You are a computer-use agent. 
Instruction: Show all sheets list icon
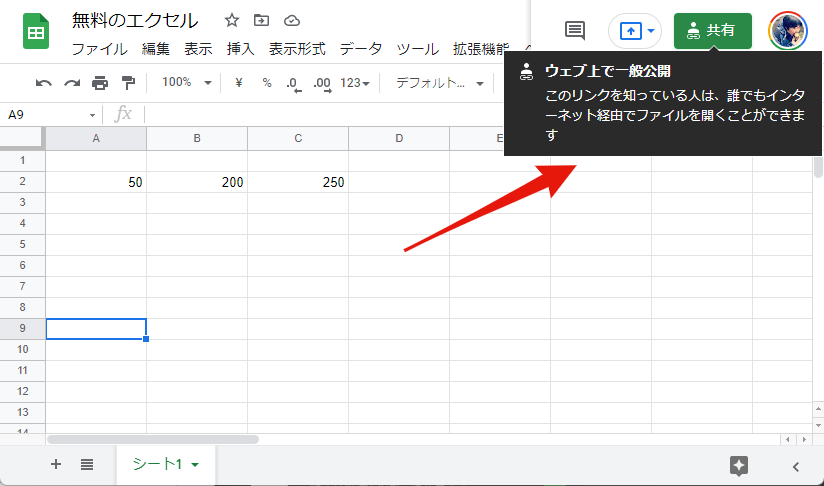[x=87, y=465]
